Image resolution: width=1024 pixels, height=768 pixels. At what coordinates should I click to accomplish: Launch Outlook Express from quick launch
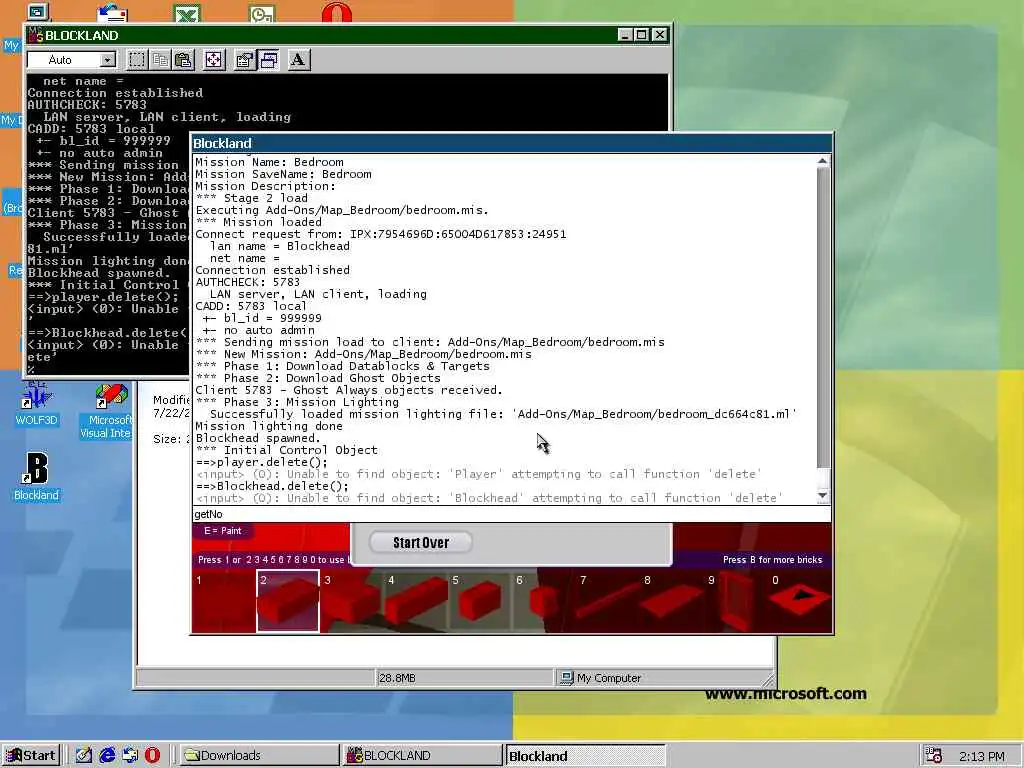pyautogui.click(x=130, y=756)
